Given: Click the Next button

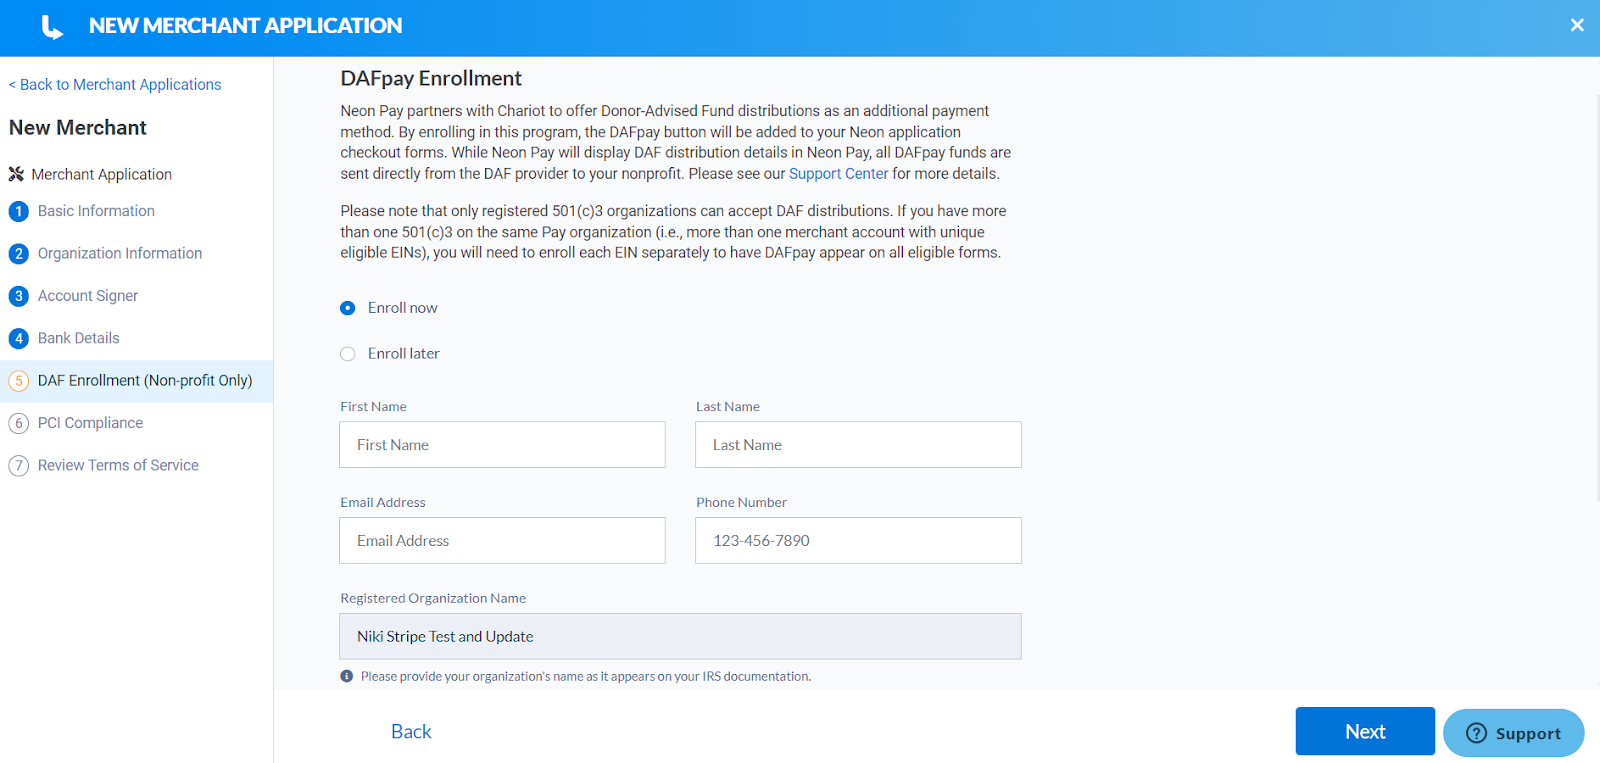Looking at the screenshot, I should (x=1365, y=731).
